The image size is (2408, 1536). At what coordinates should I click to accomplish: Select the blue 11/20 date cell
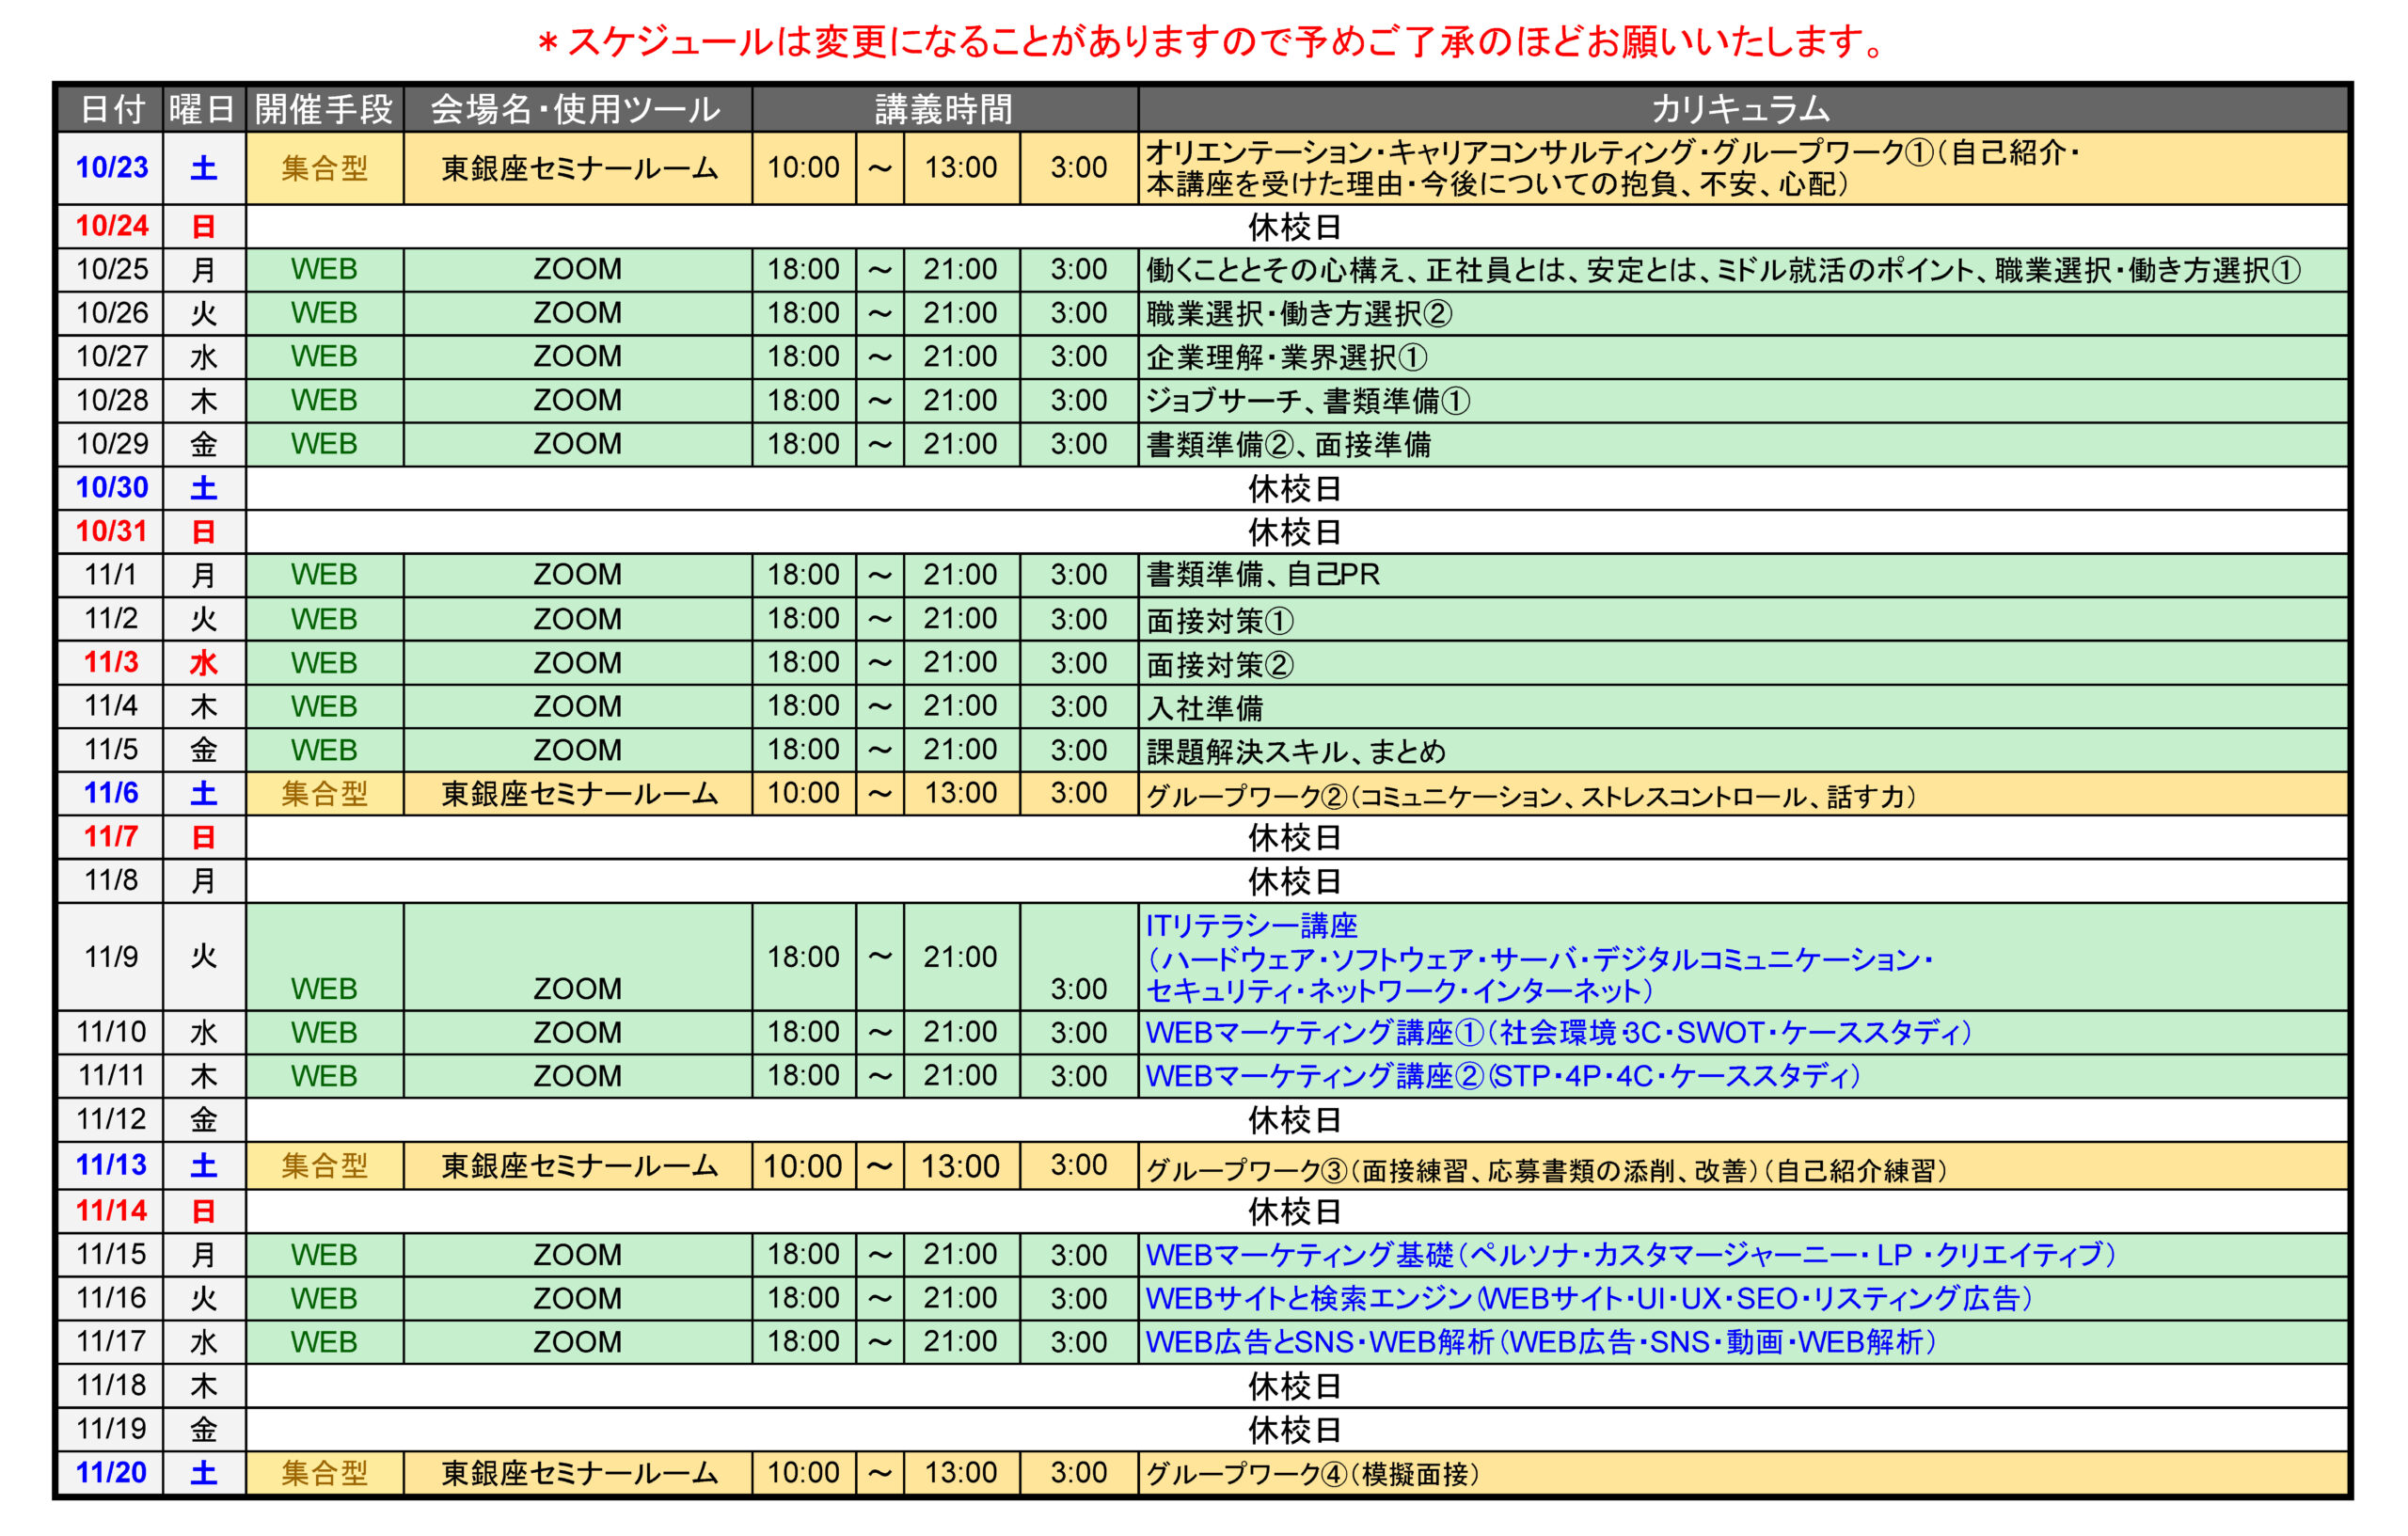(111, 1473)
